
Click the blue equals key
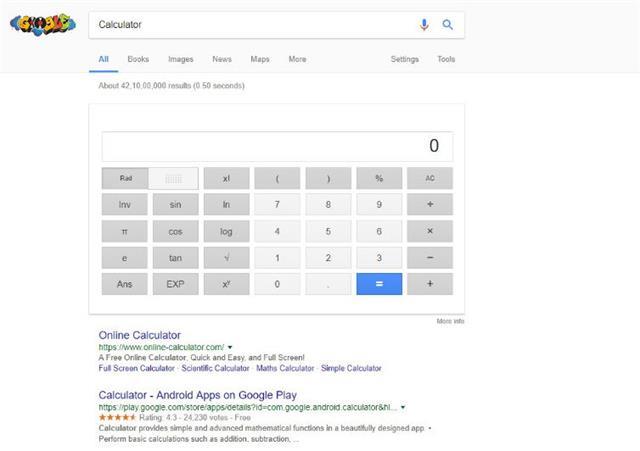point(379,284)
